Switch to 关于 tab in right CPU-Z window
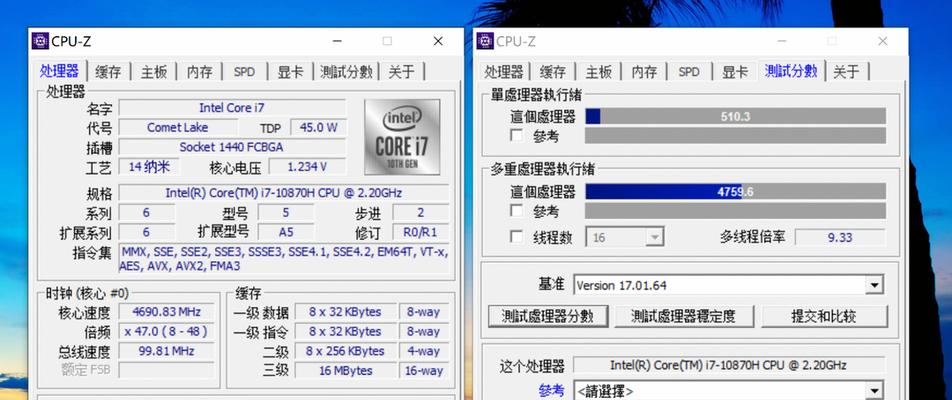 pos(846,72)
